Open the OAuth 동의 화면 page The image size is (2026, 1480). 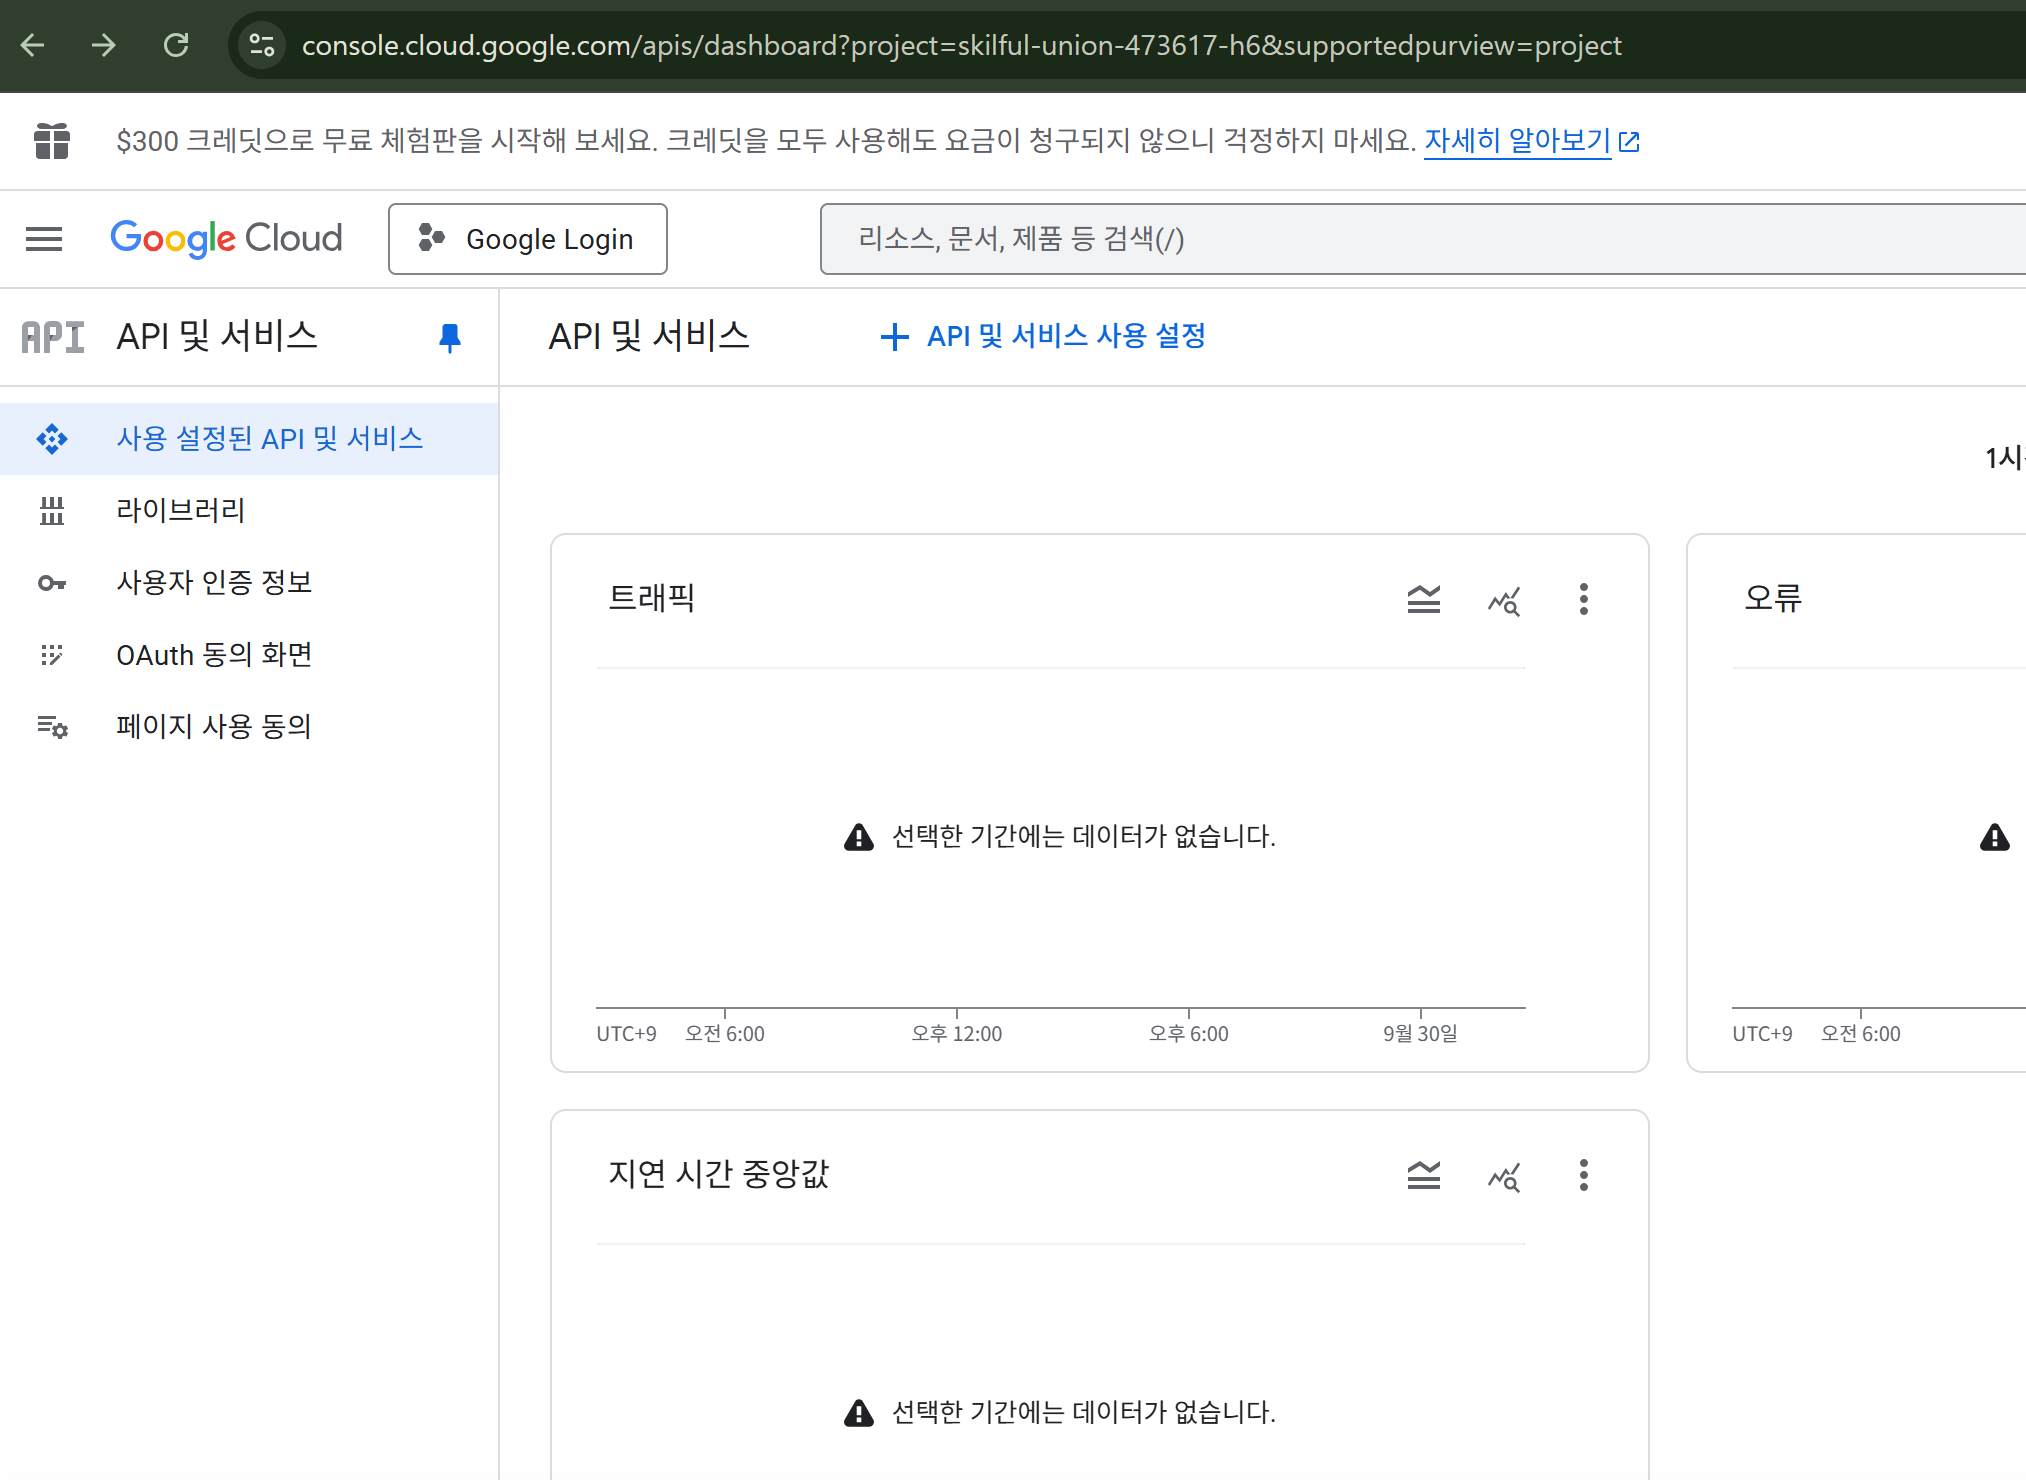[213, 654]
